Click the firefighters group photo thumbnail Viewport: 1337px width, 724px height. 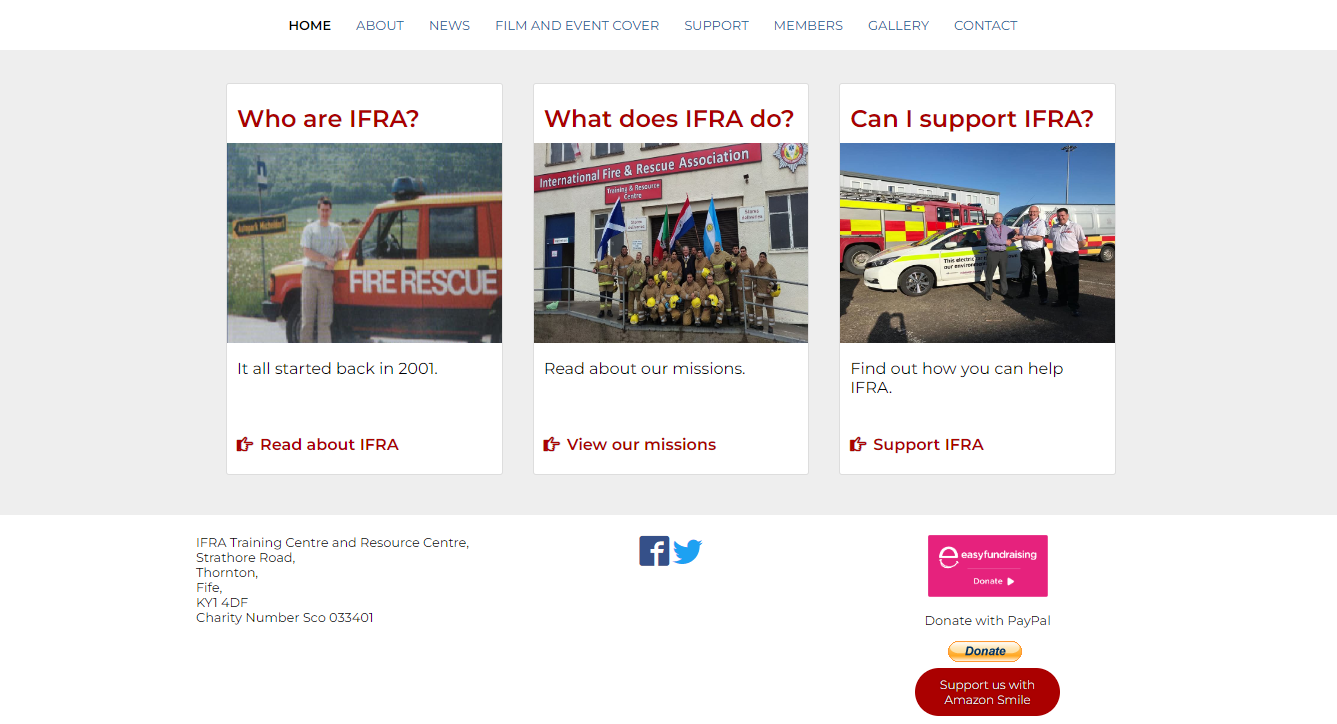(x=671, y=243)
